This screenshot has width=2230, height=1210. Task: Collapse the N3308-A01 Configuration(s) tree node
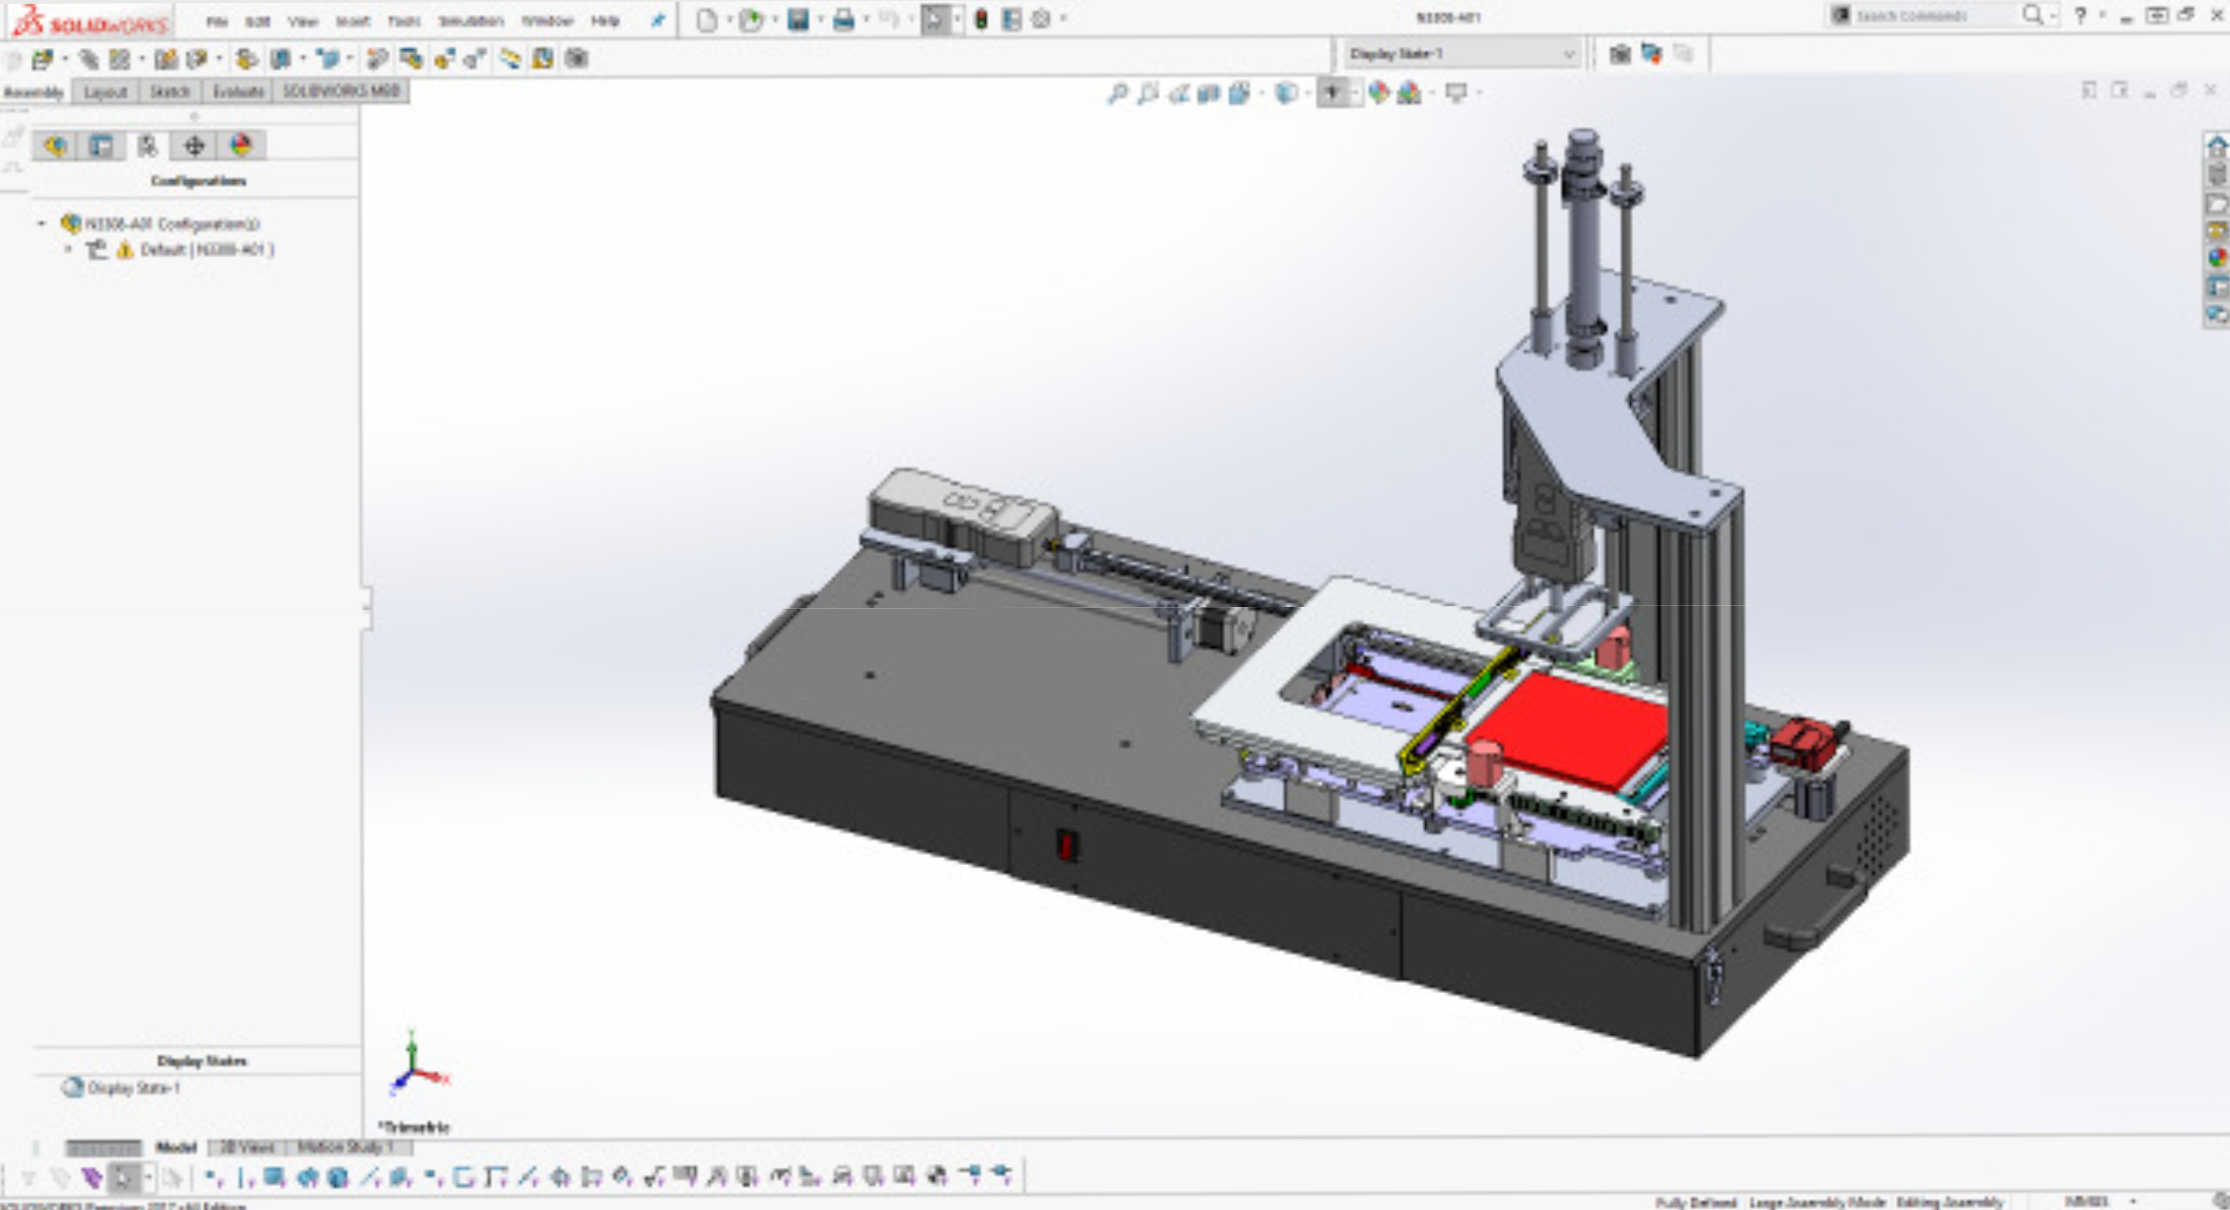tap(42, 223)
